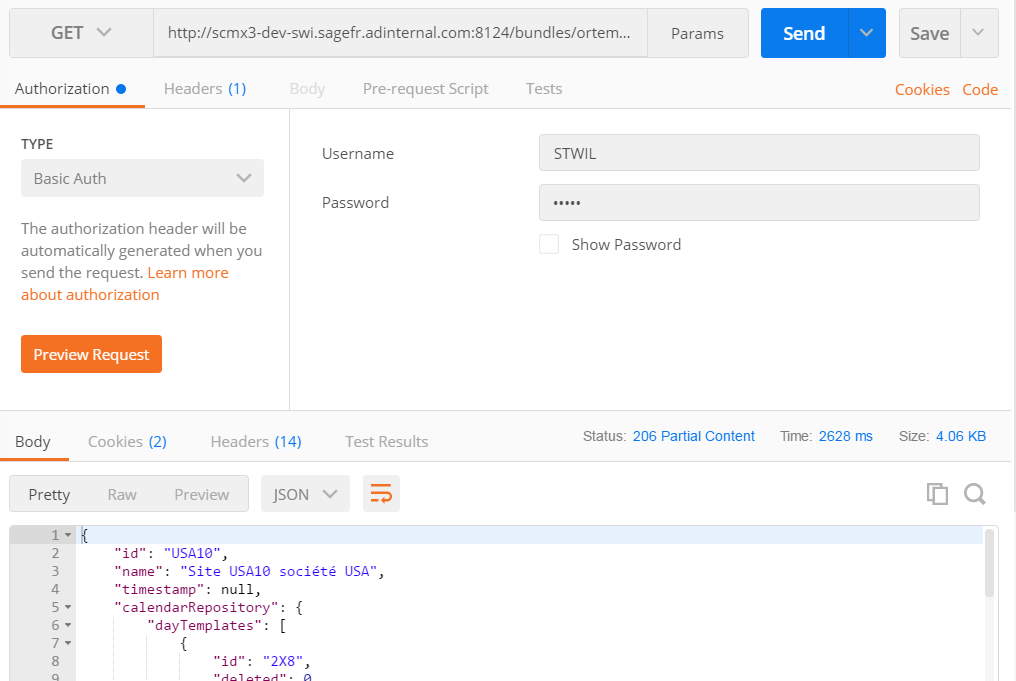Click the Username input field
The width and height of the screenshot is (1016, 681).
tap(759, 153)
